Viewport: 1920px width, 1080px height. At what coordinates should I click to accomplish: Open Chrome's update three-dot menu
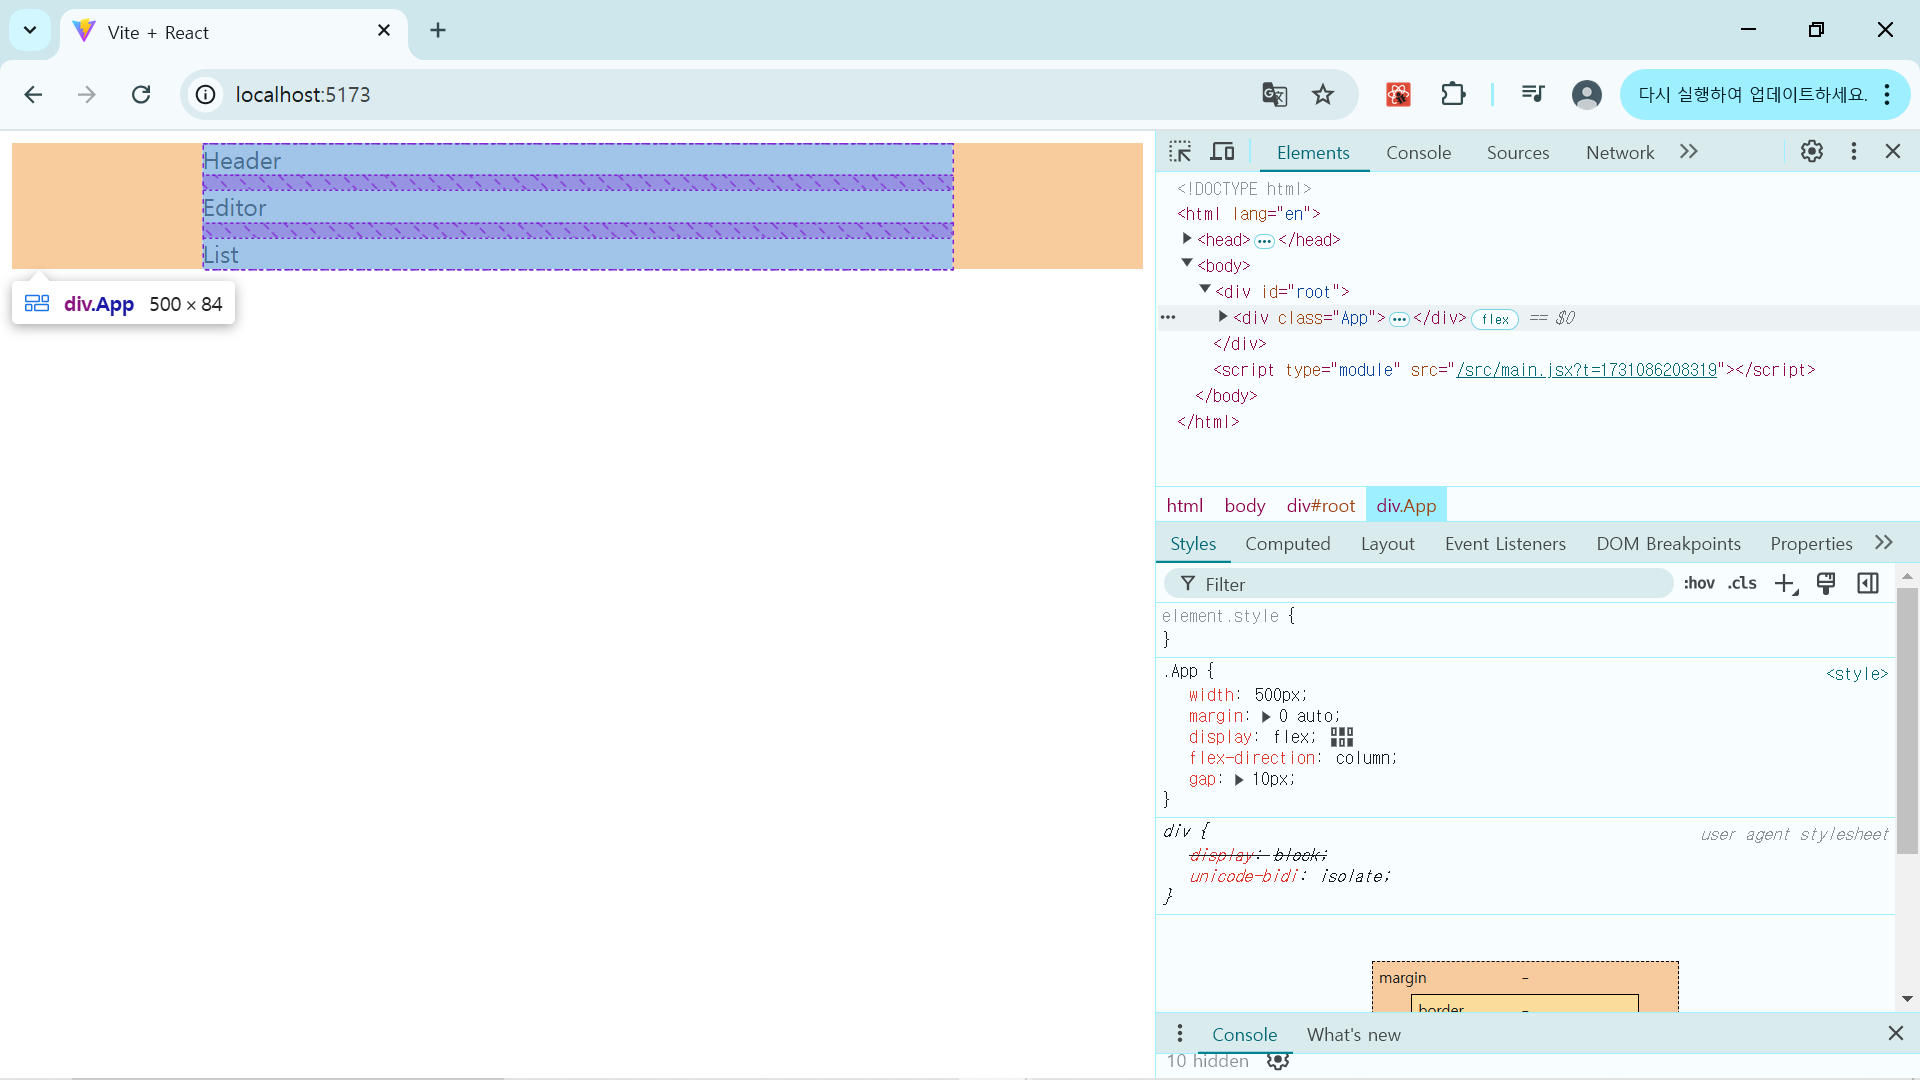[1887, 94]
